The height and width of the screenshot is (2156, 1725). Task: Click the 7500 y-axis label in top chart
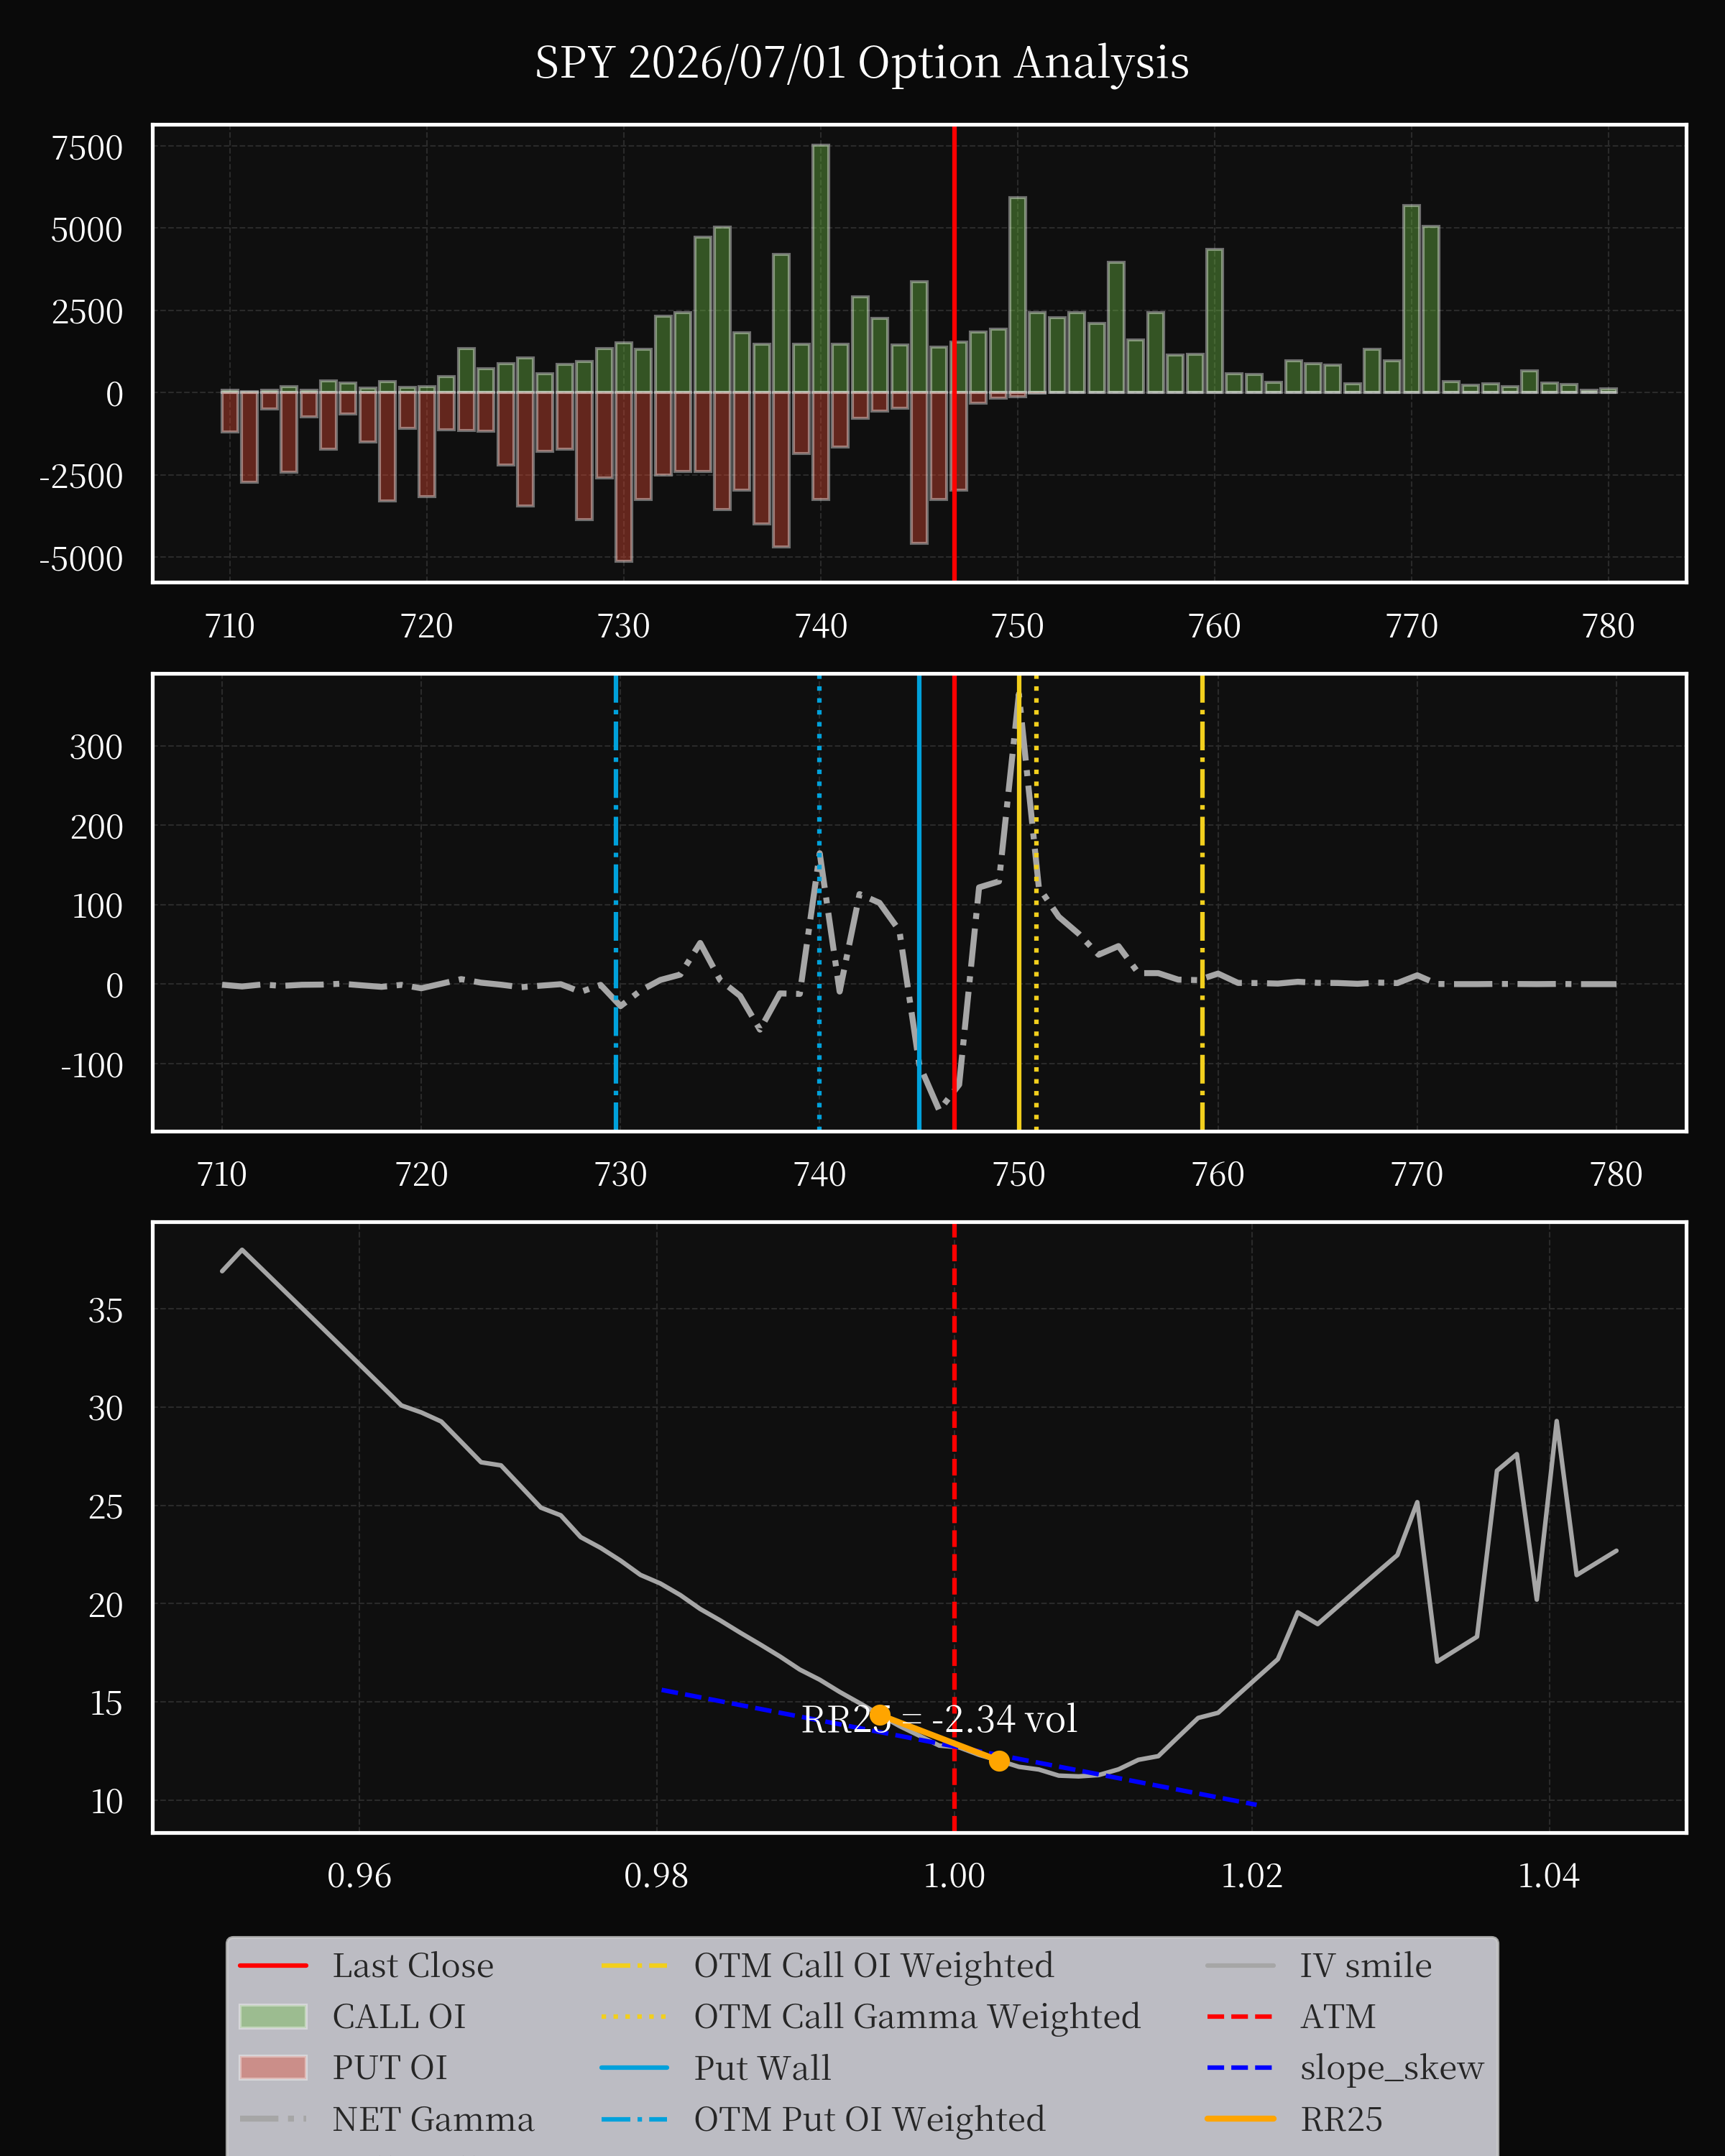(x=87, y=148)
